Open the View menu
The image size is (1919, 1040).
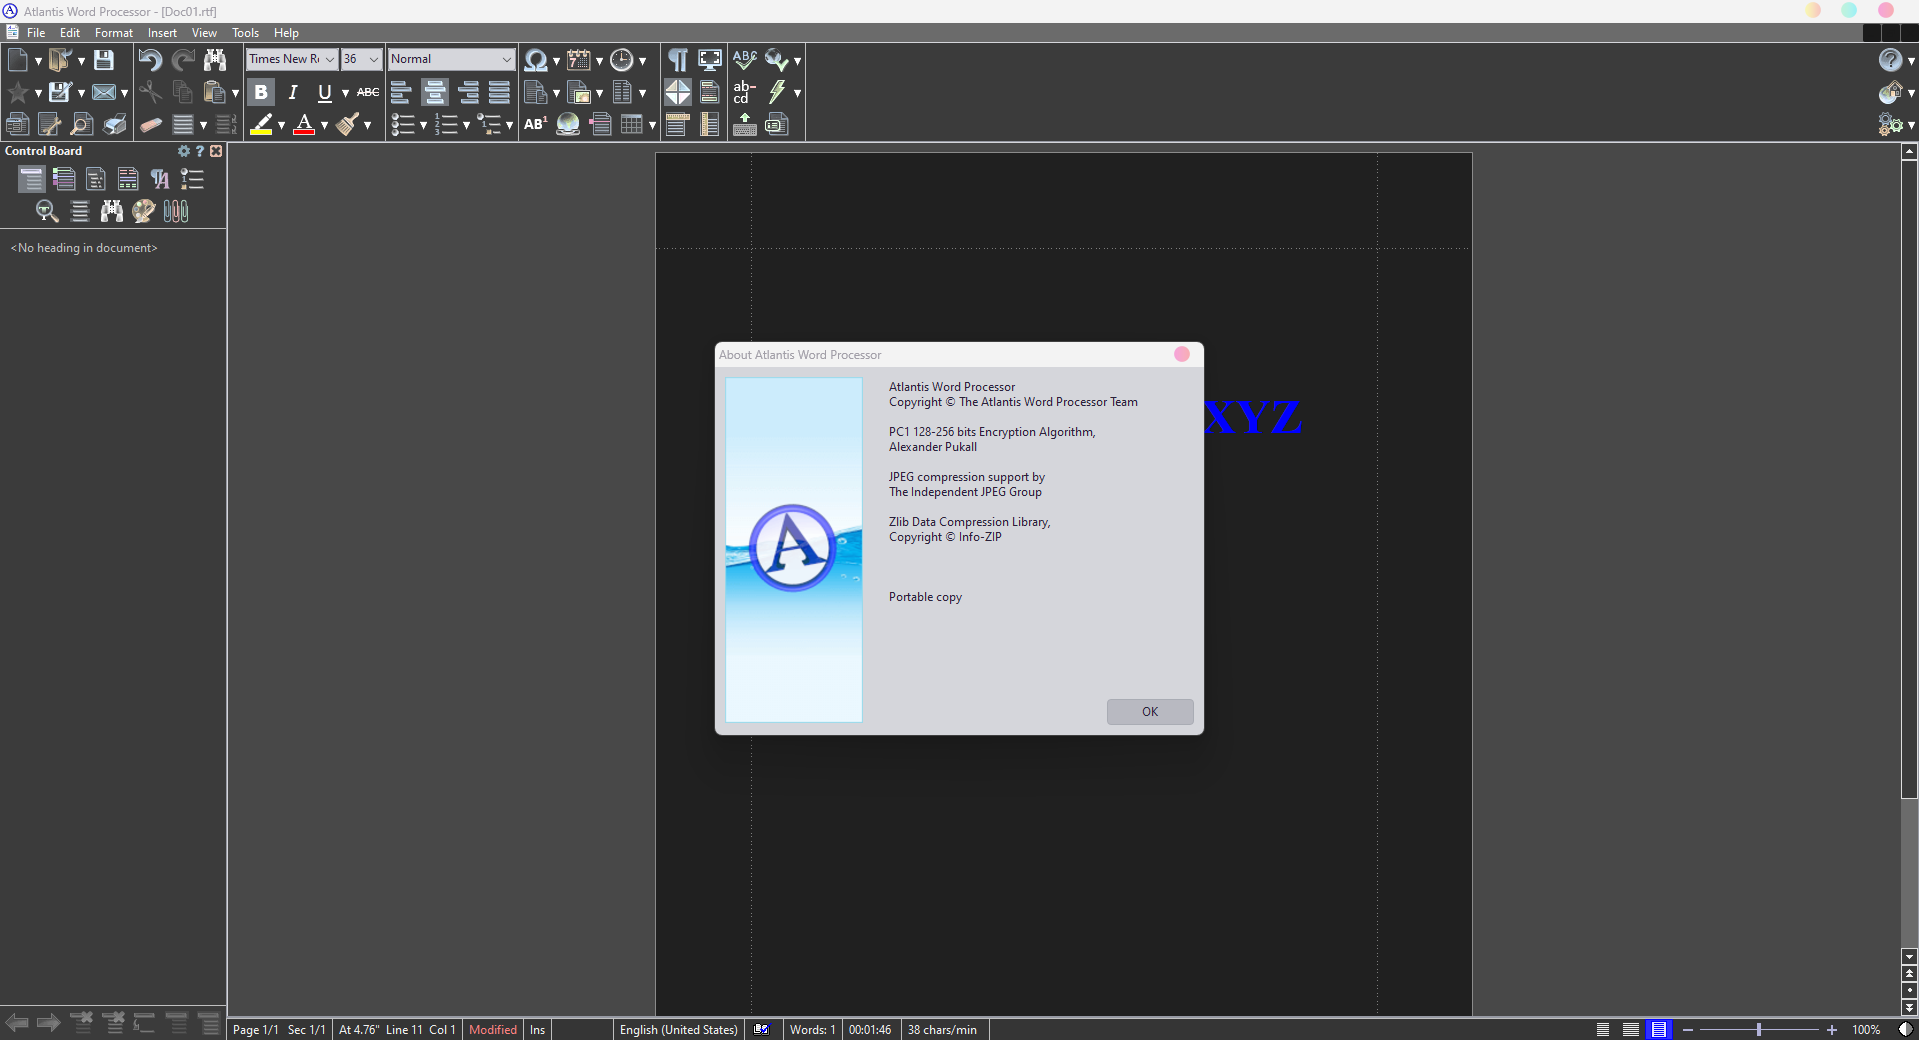(204, 33)
